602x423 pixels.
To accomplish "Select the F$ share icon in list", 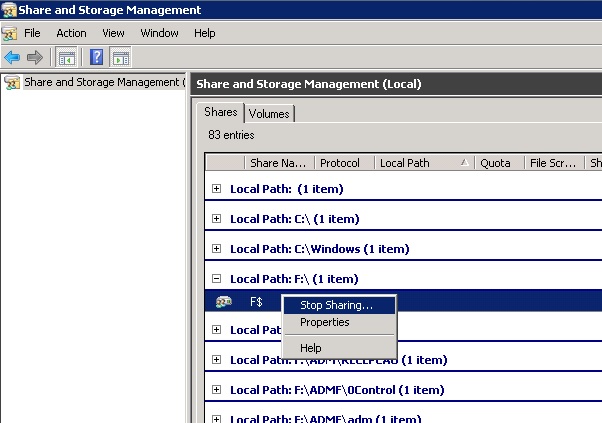I will point(224,302).
